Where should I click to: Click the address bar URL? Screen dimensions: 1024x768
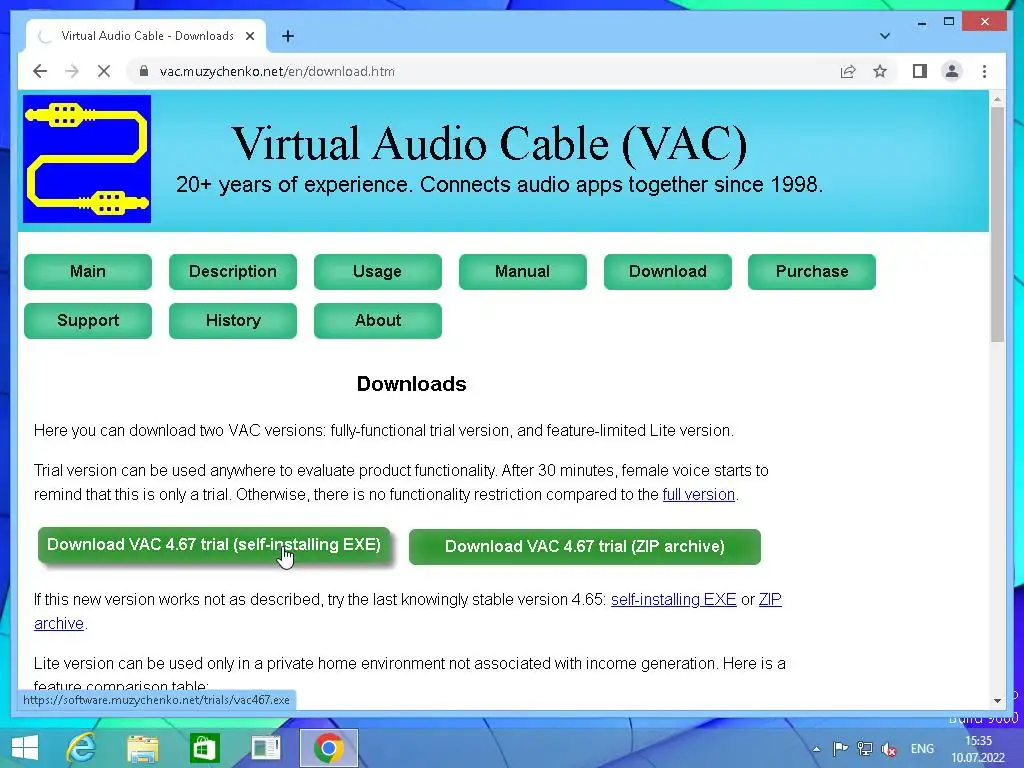coord(277,71)
